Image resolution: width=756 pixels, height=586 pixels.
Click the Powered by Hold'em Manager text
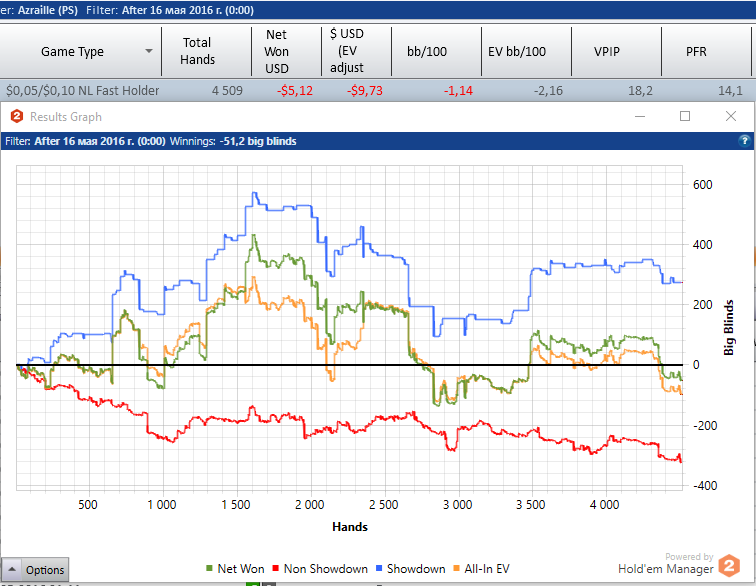665,563
